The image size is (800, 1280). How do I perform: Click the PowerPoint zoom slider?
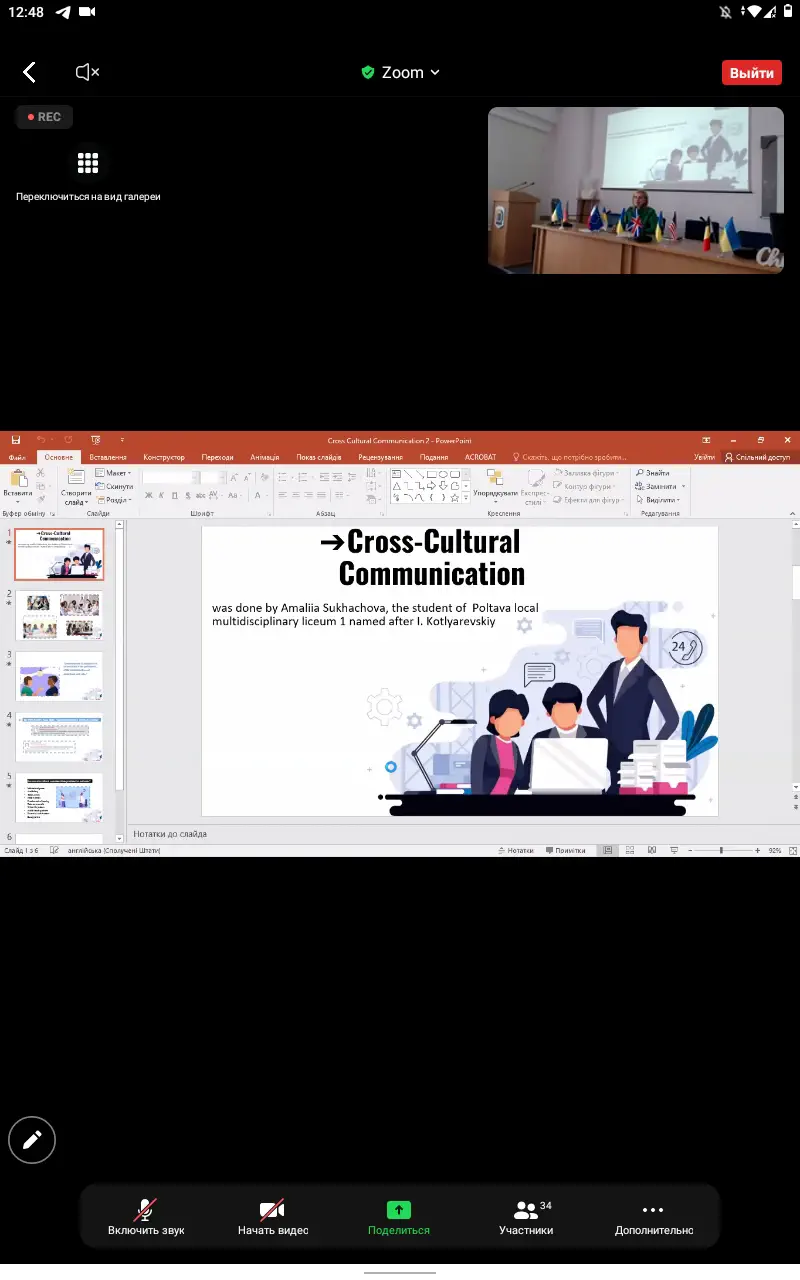click(x=722, y=850)
